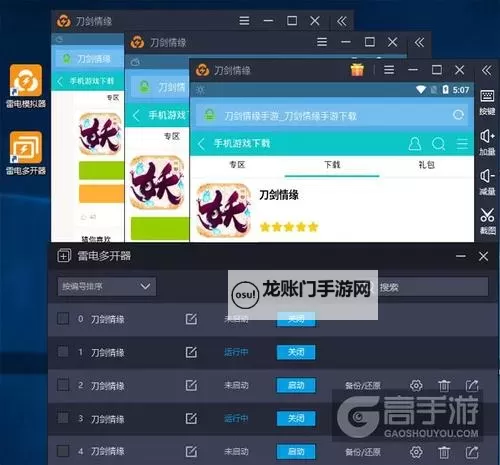Click the 运行中 status of instance 1
This screenshot has height=465, width=500.
236,352
